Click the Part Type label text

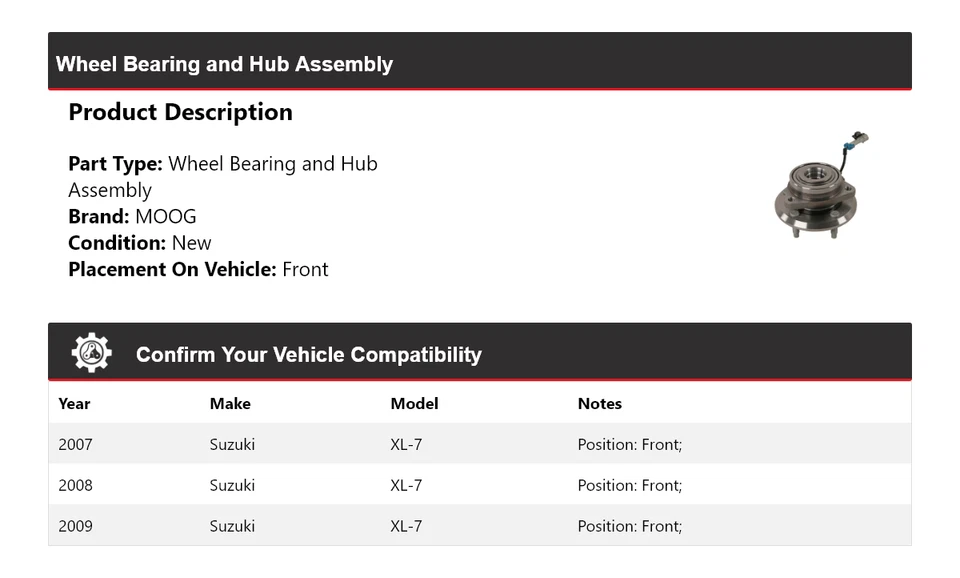coord(115,164)
